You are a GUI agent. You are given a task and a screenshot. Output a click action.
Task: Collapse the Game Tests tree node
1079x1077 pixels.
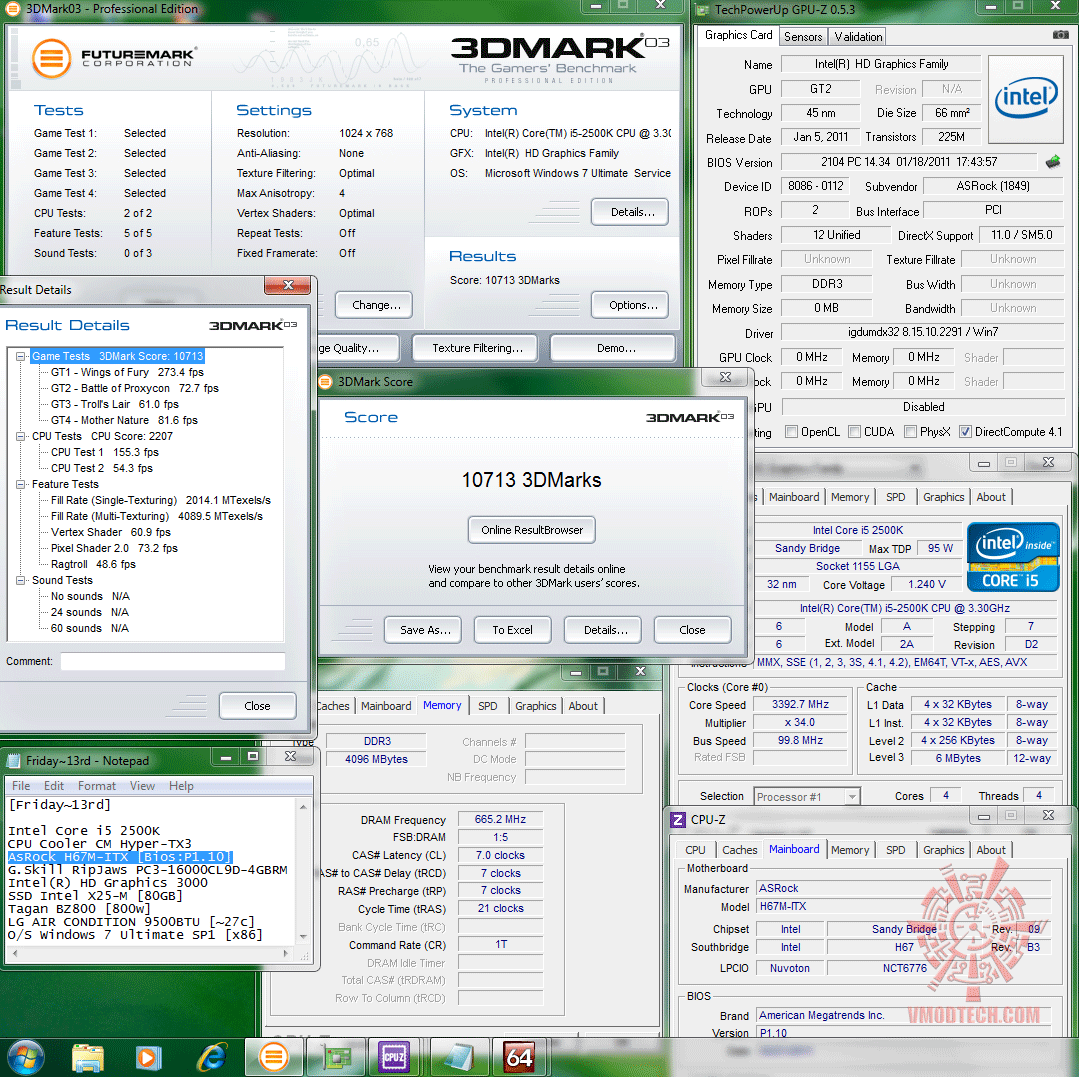tap(21, 356)
